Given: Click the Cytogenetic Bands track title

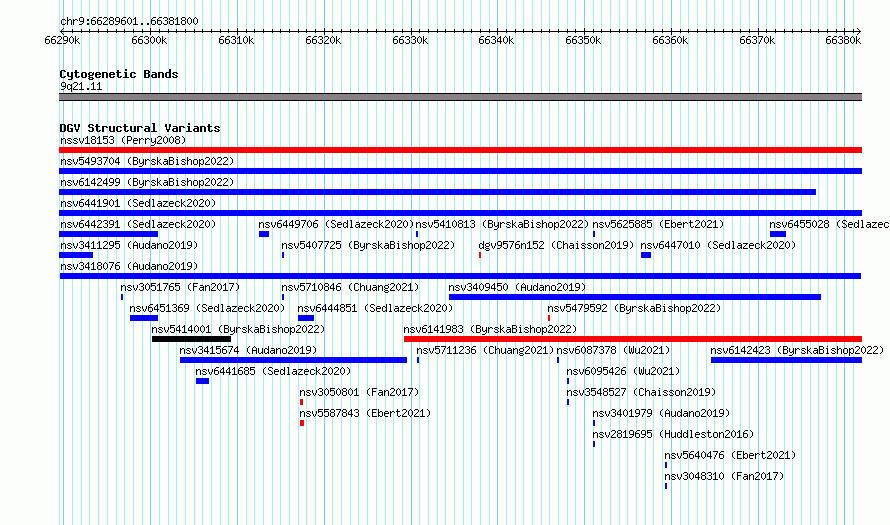Looking at the screenshot, I should [x=119, y=74].
